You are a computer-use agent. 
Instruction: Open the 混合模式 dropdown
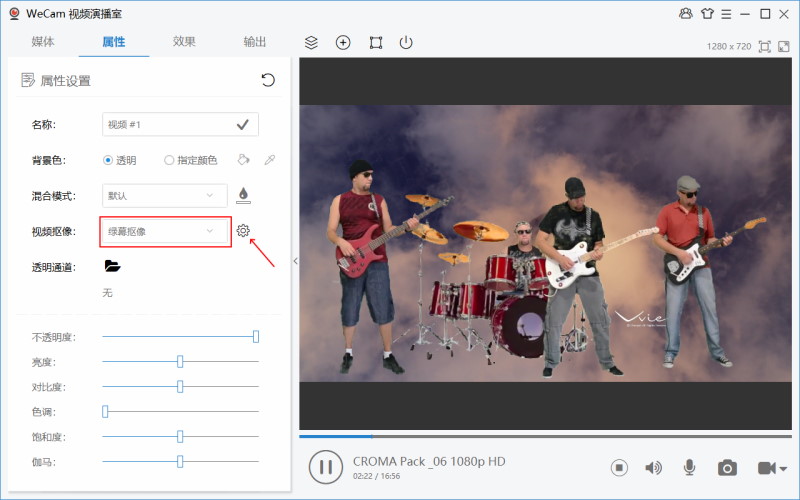tap(165, 195)
